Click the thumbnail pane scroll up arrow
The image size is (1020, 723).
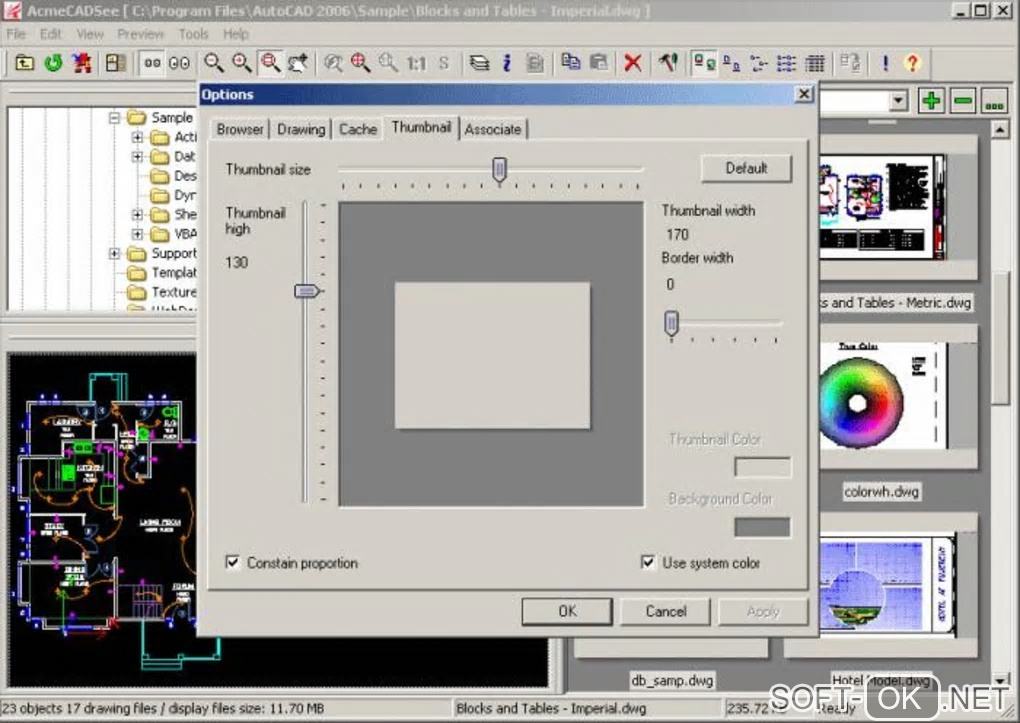[x=1000, y=130]
